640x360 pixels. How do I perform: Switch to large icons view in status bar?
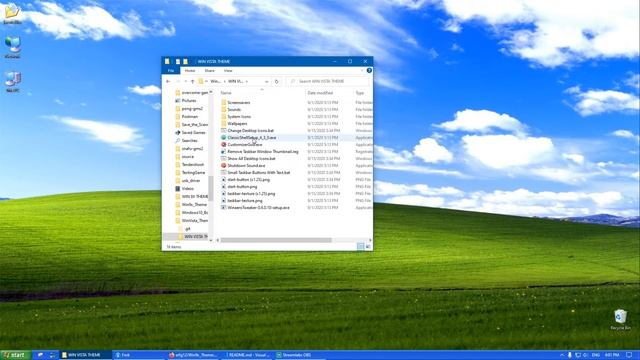tap(368, 247)
